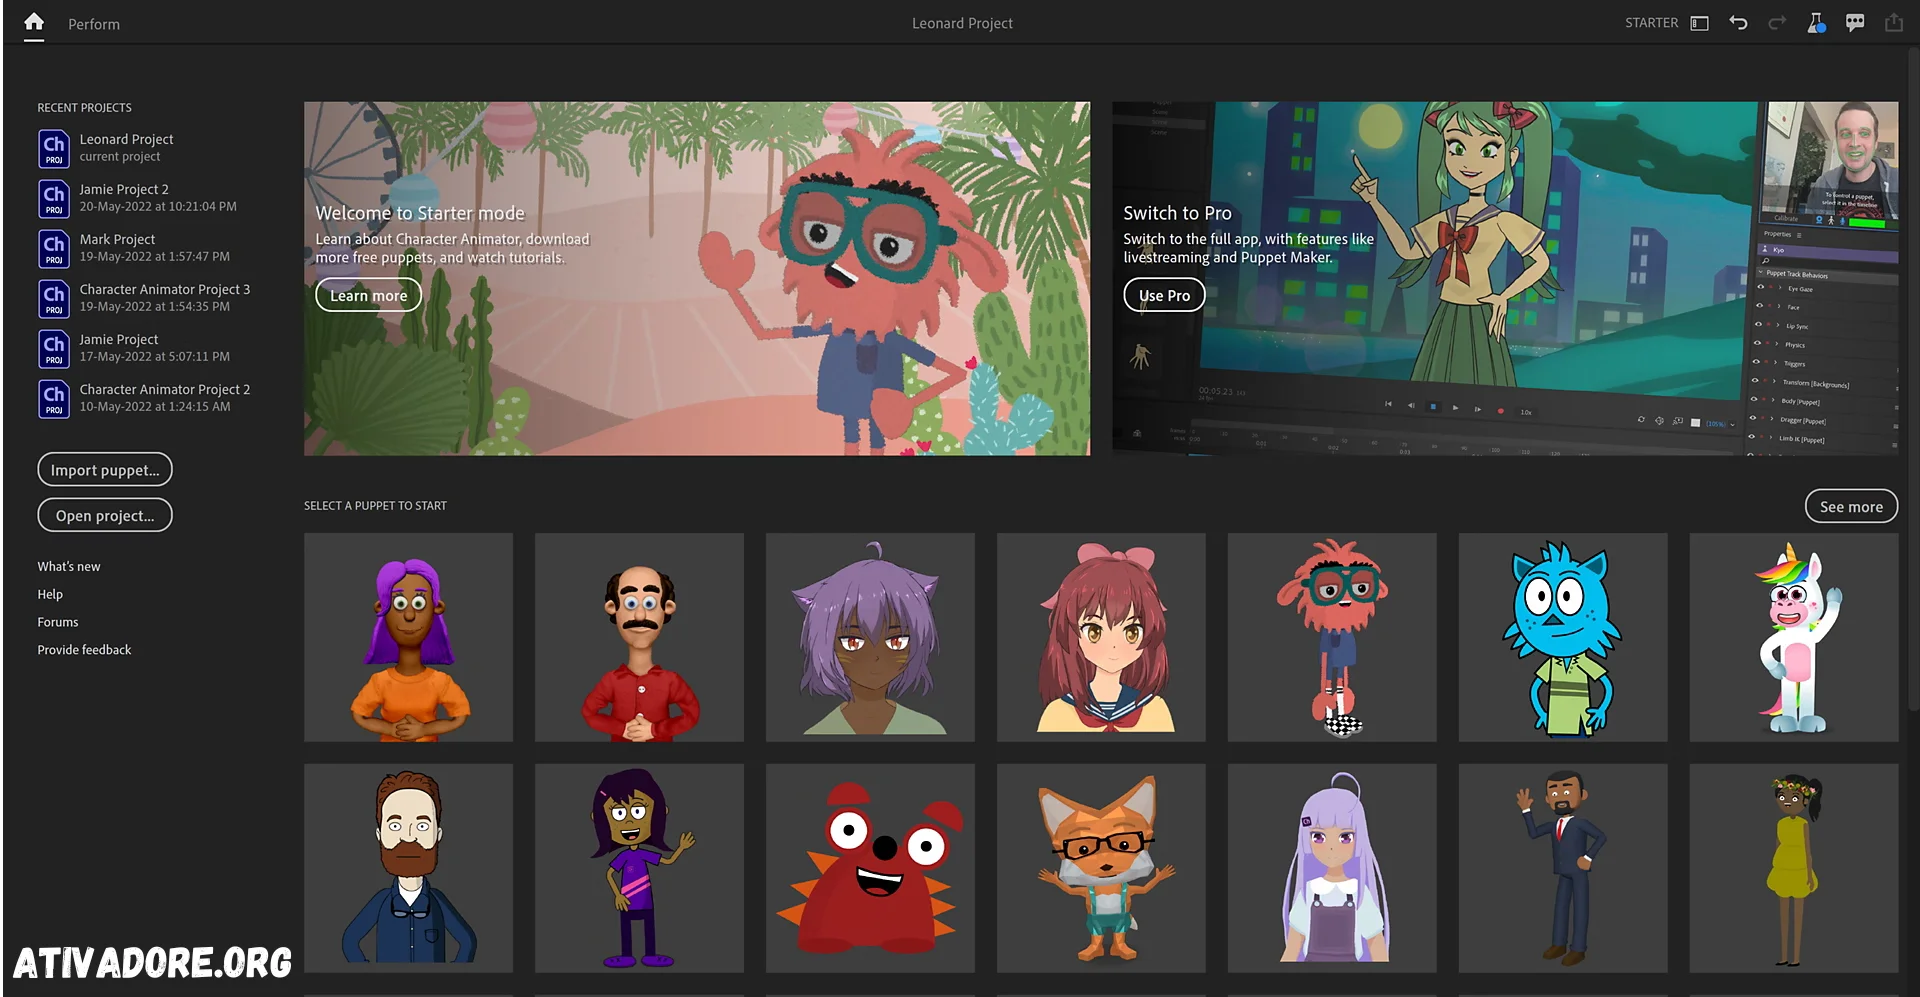The image size is (1920, 997).
Task: Click Learn more on Starter mode banner
Action: pos(369,296)
